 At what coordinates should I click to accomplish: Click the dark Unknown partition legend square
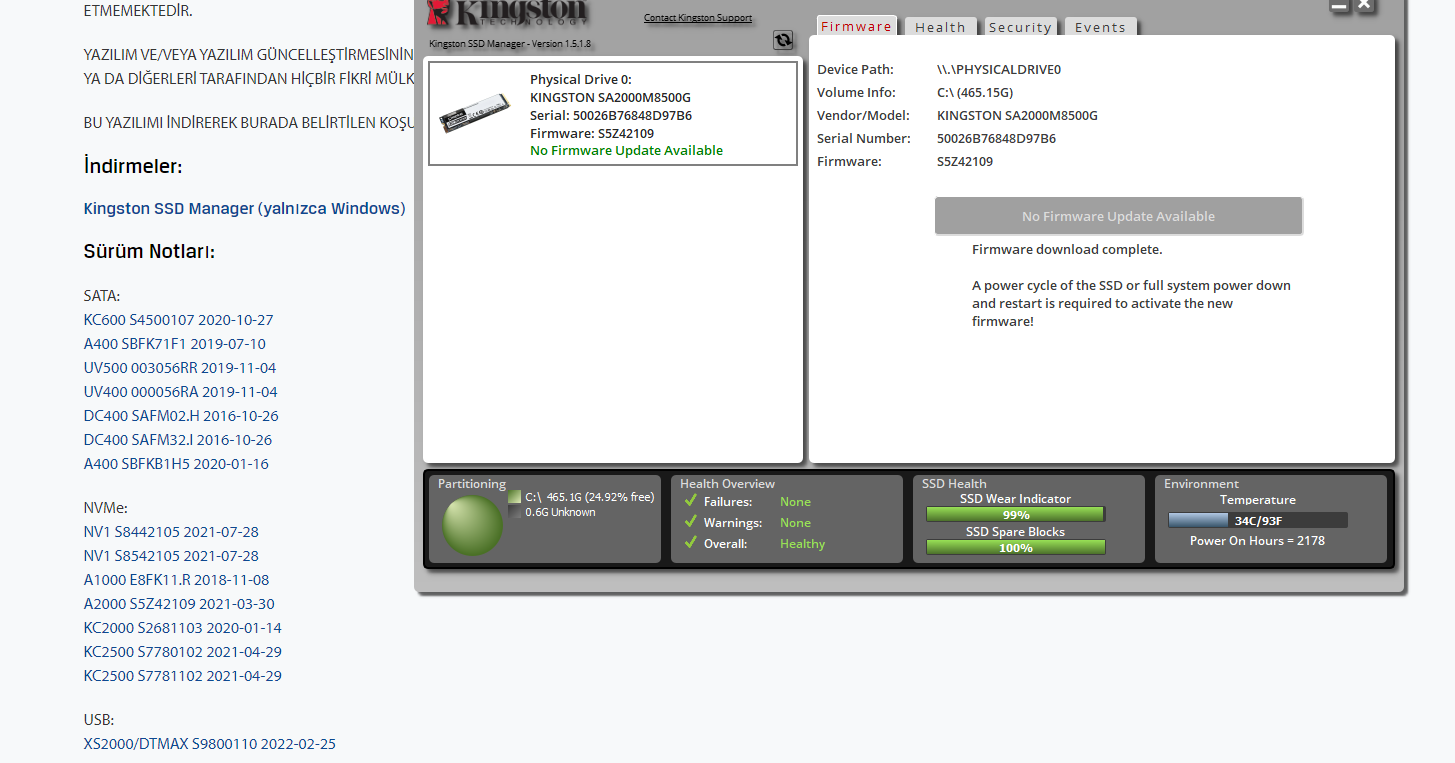coord(514,512)
